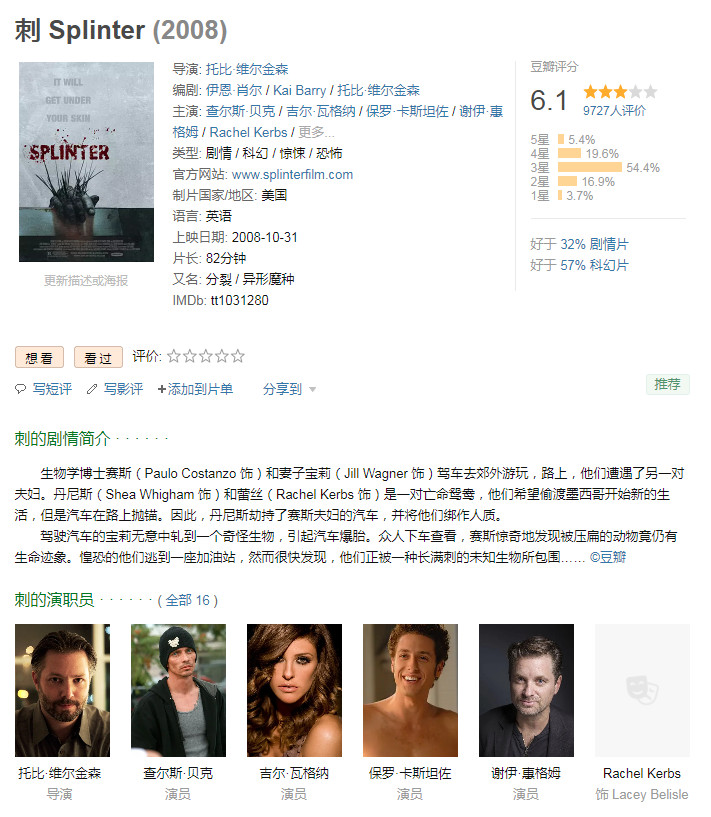Rate the movie three stars
Screen dimensions: 711x817
[x=206, y=356]
